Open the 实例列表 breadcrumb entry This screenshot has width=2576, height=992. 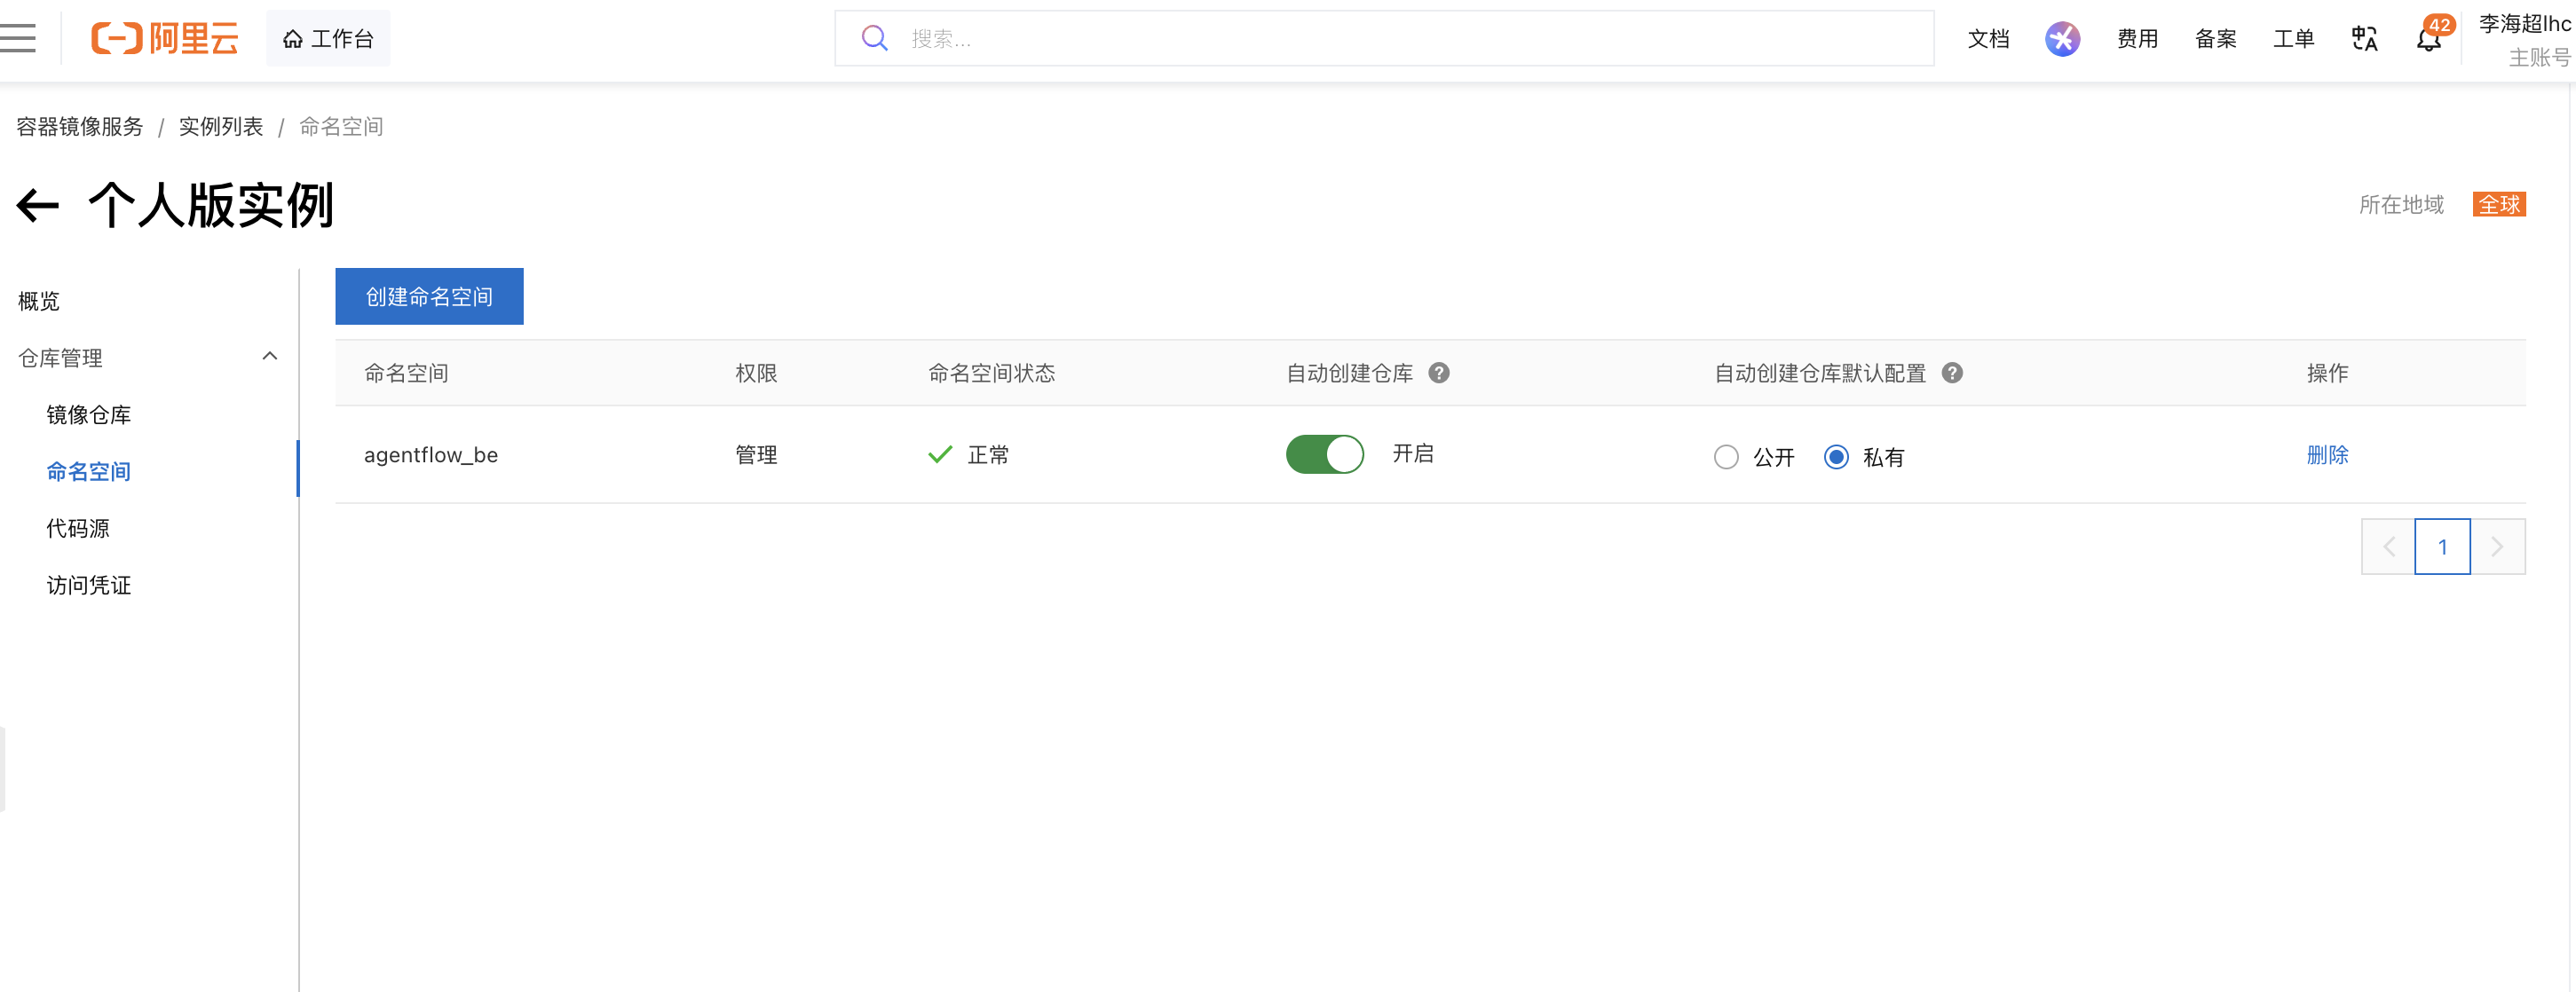coord(220,126)
